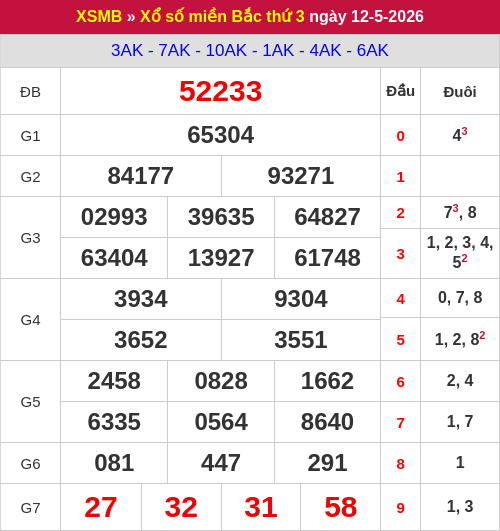
Task: Click the G6 row label
Action: point(30,464)
